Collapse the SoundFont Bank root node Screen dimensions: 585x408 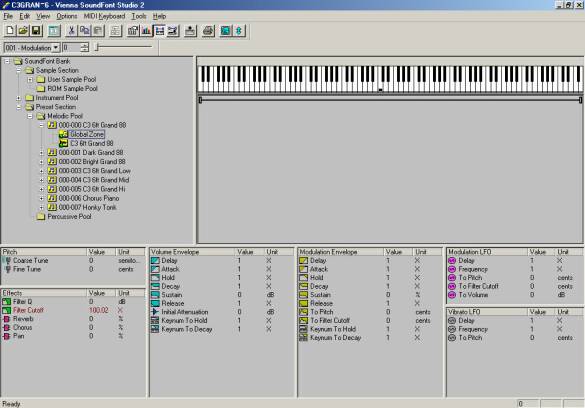click(7, 61)
